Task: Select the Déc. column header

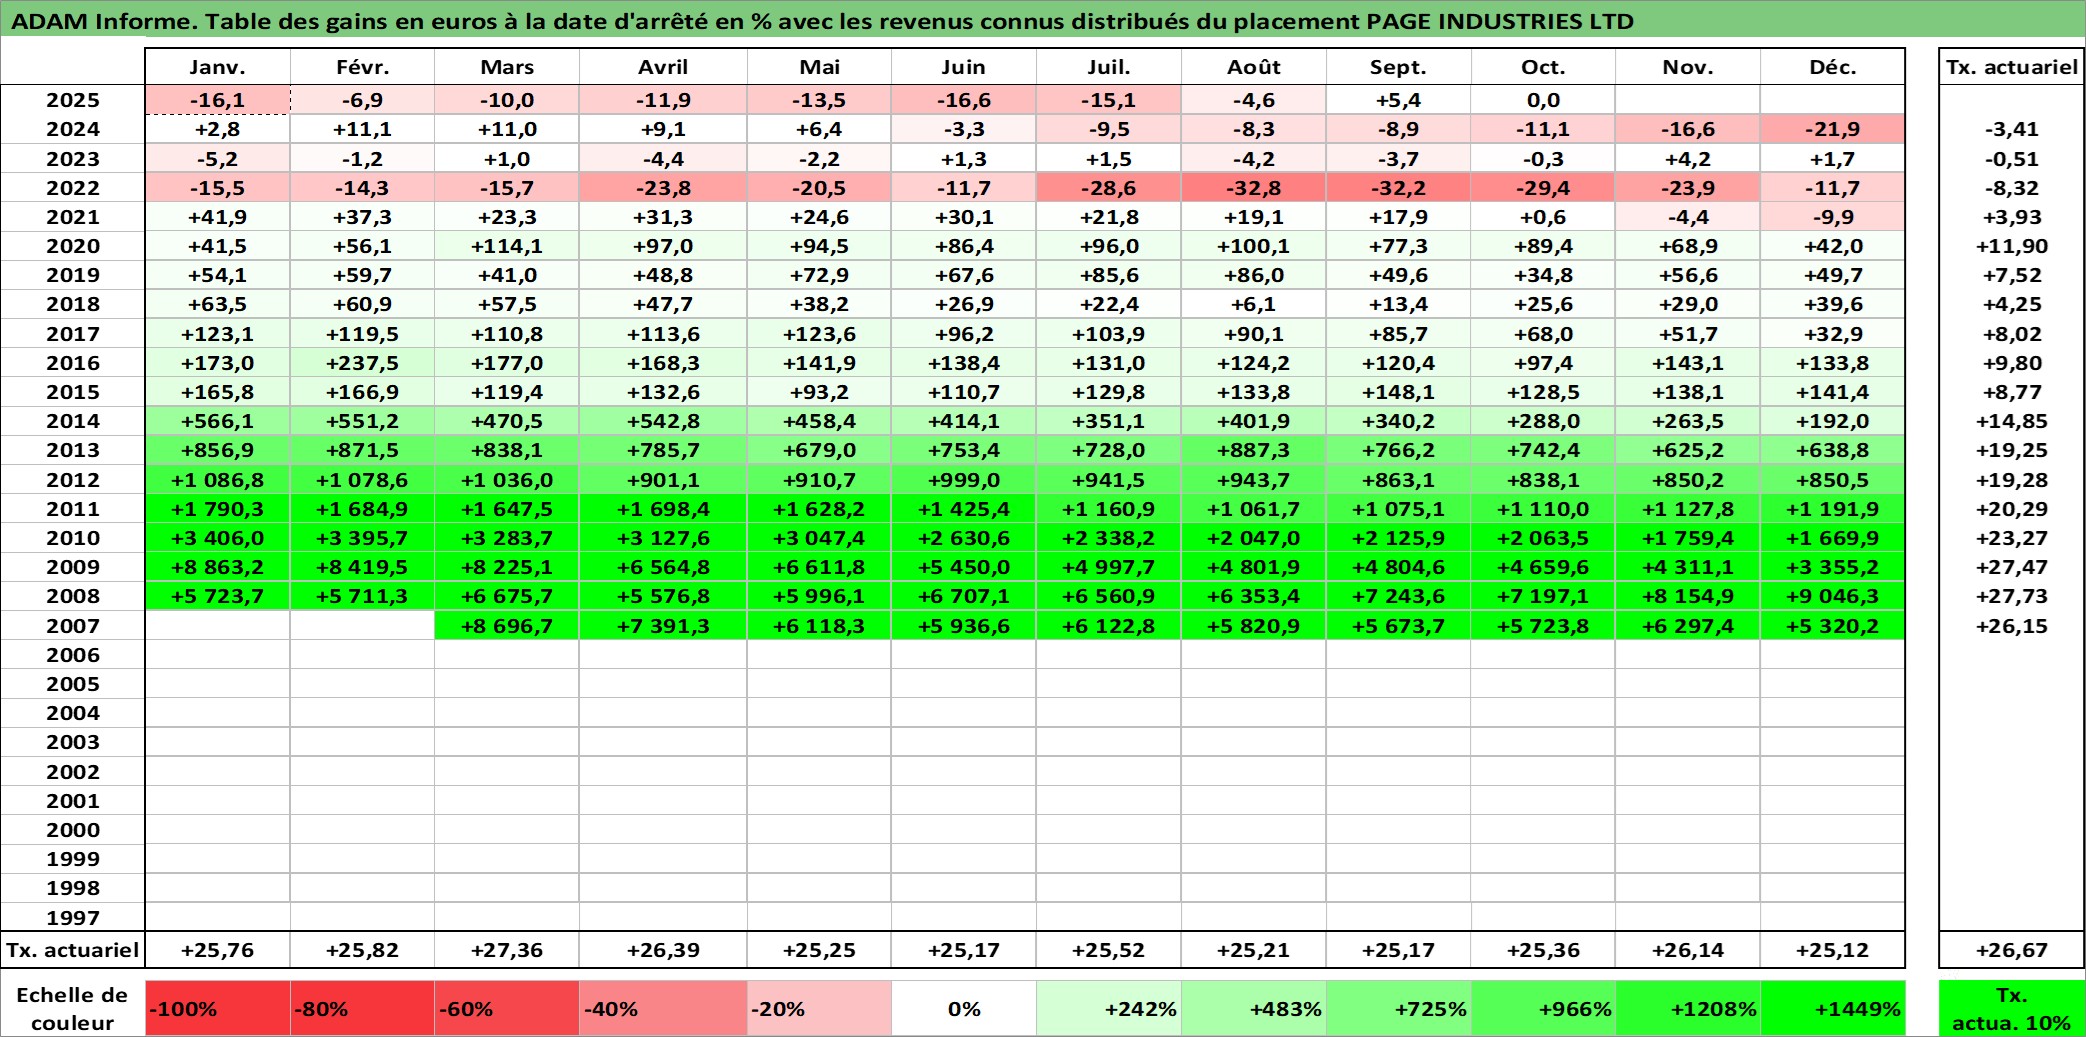Action: (1832, 67)
